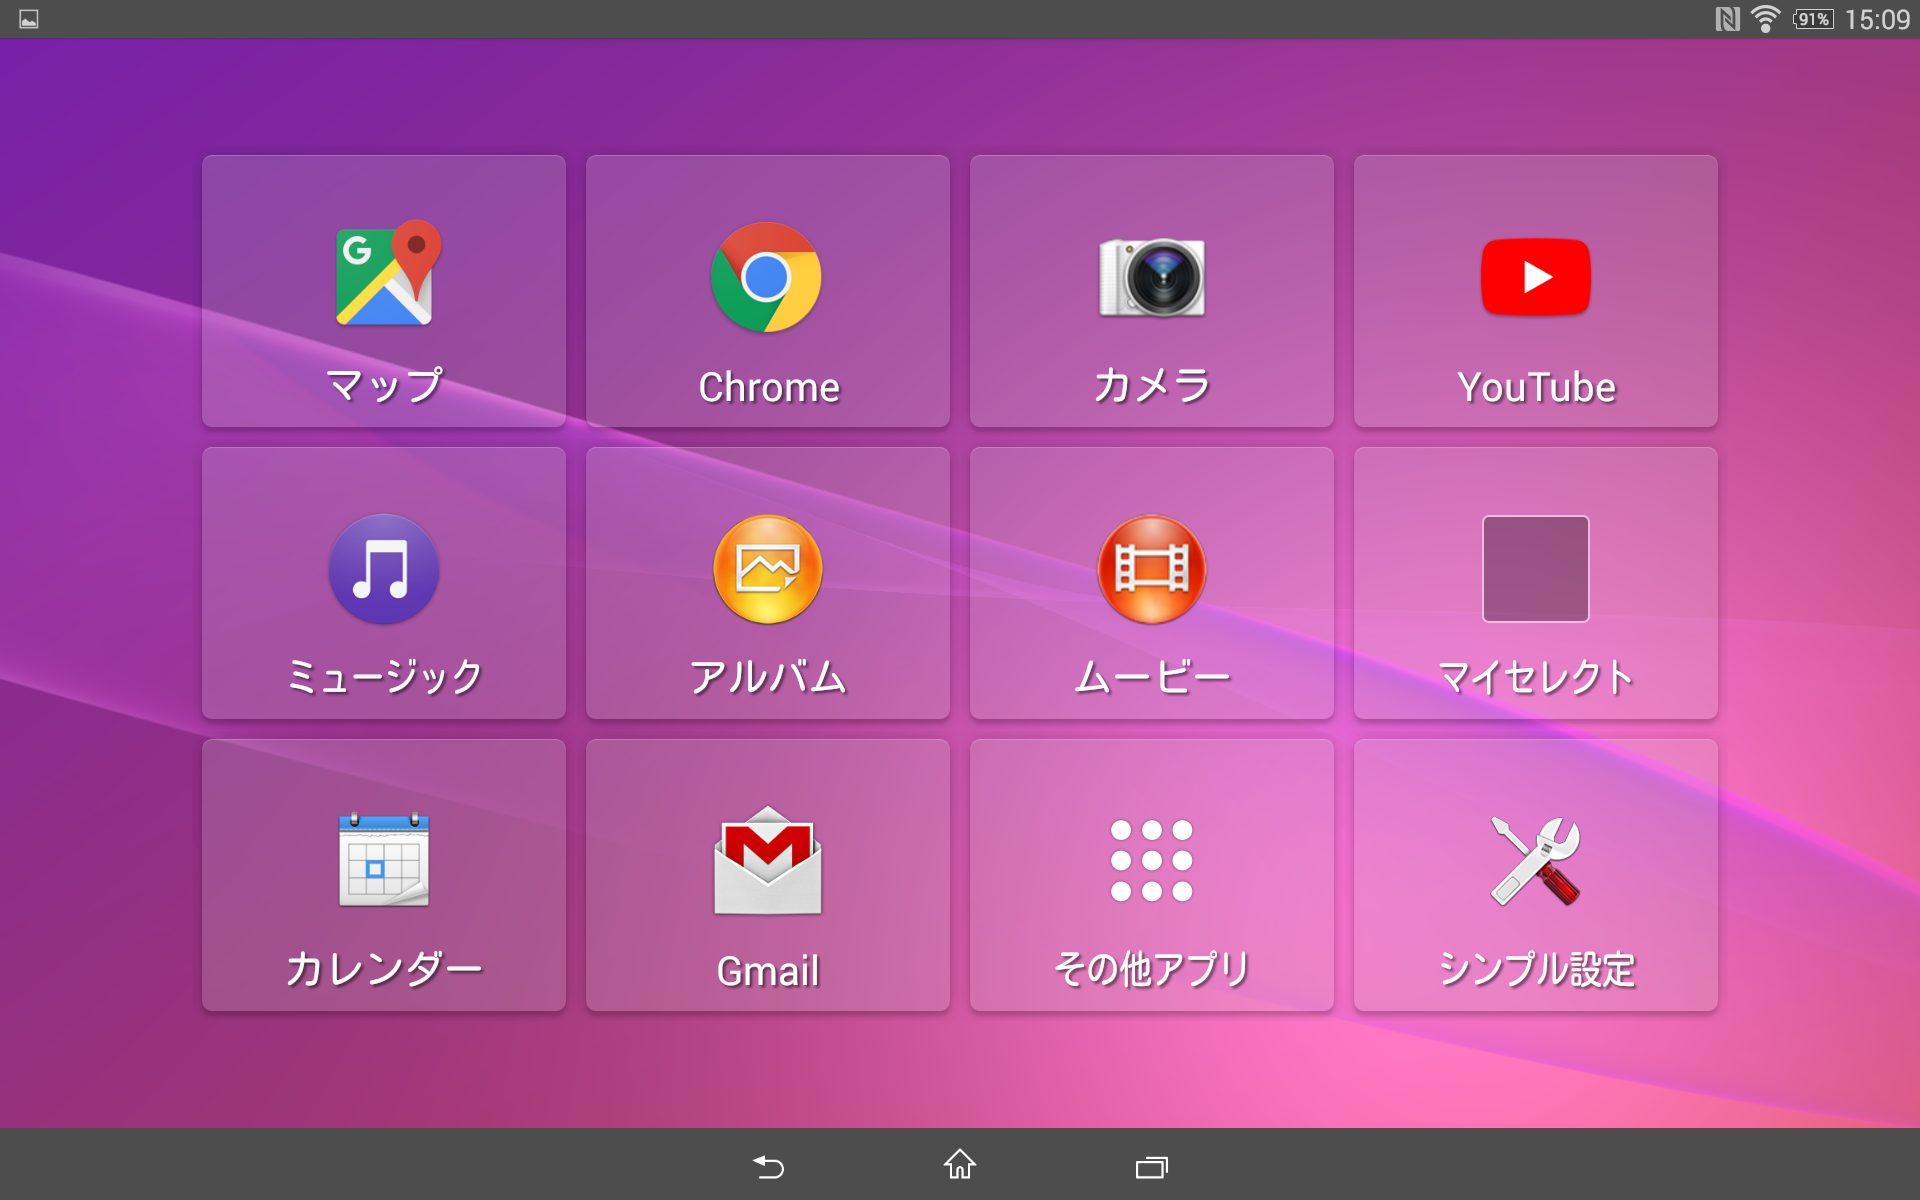Viewport: 1920px width, 1200px height.
Task: Launch the Chrome browser
Action: (x=768, y=291)
